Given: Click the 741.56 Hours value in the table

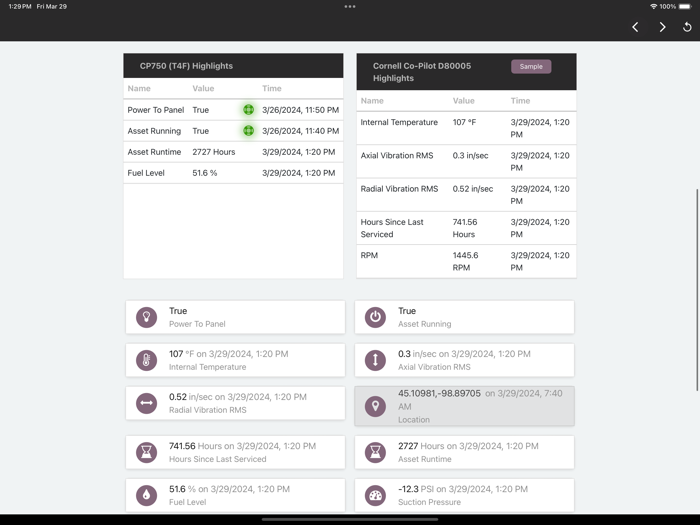Looking at the screenshot, I should tap(465, 228).
